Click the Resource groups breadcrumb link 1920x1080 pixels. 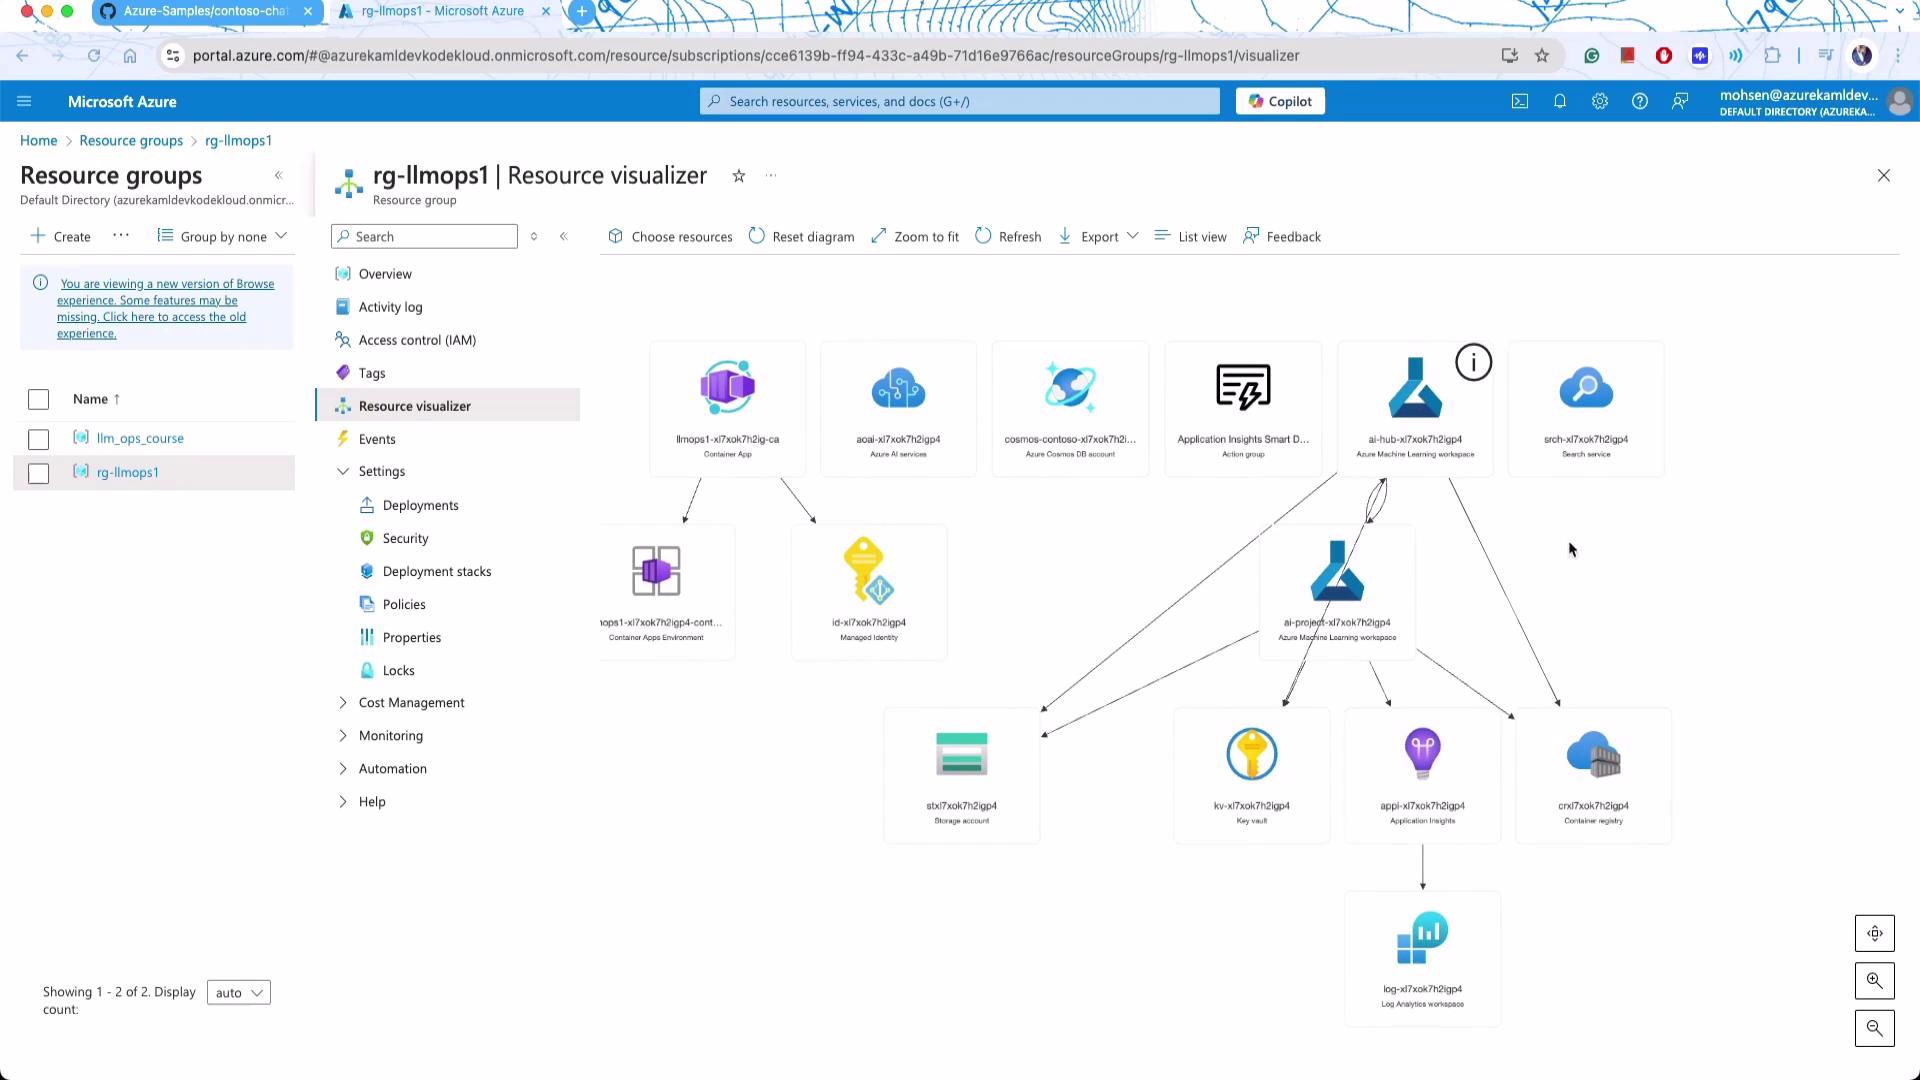(131, 141)
